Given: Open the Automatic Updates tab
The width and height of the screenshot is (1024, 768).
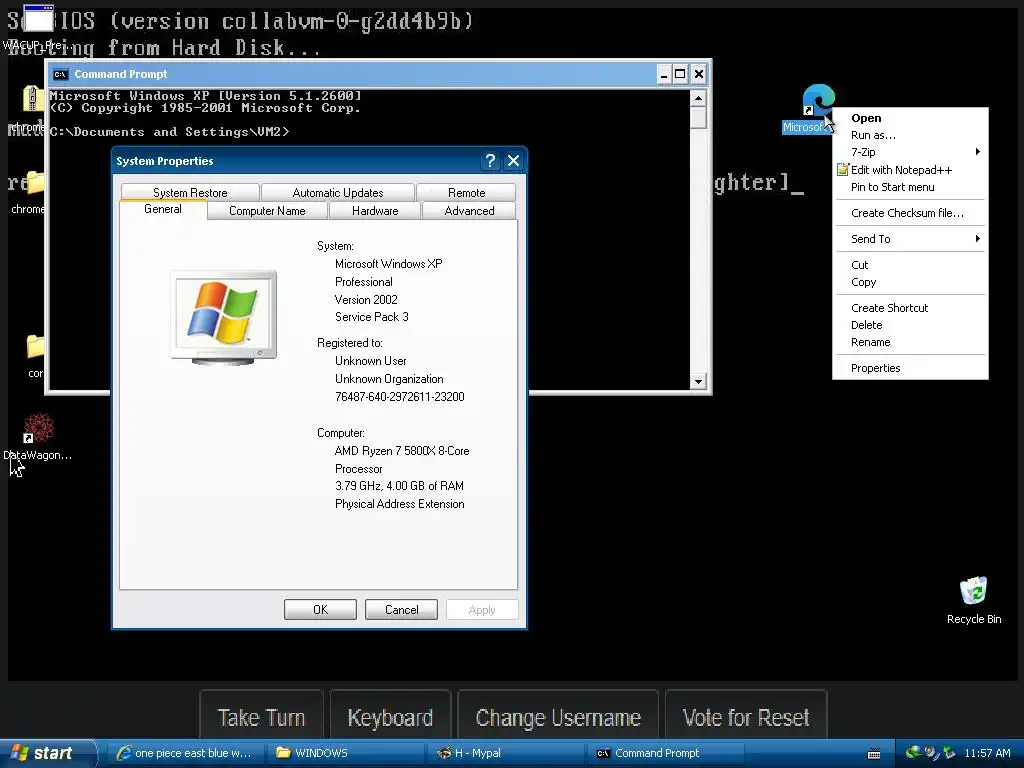Looking at the screenshot, I should [338, 193].
